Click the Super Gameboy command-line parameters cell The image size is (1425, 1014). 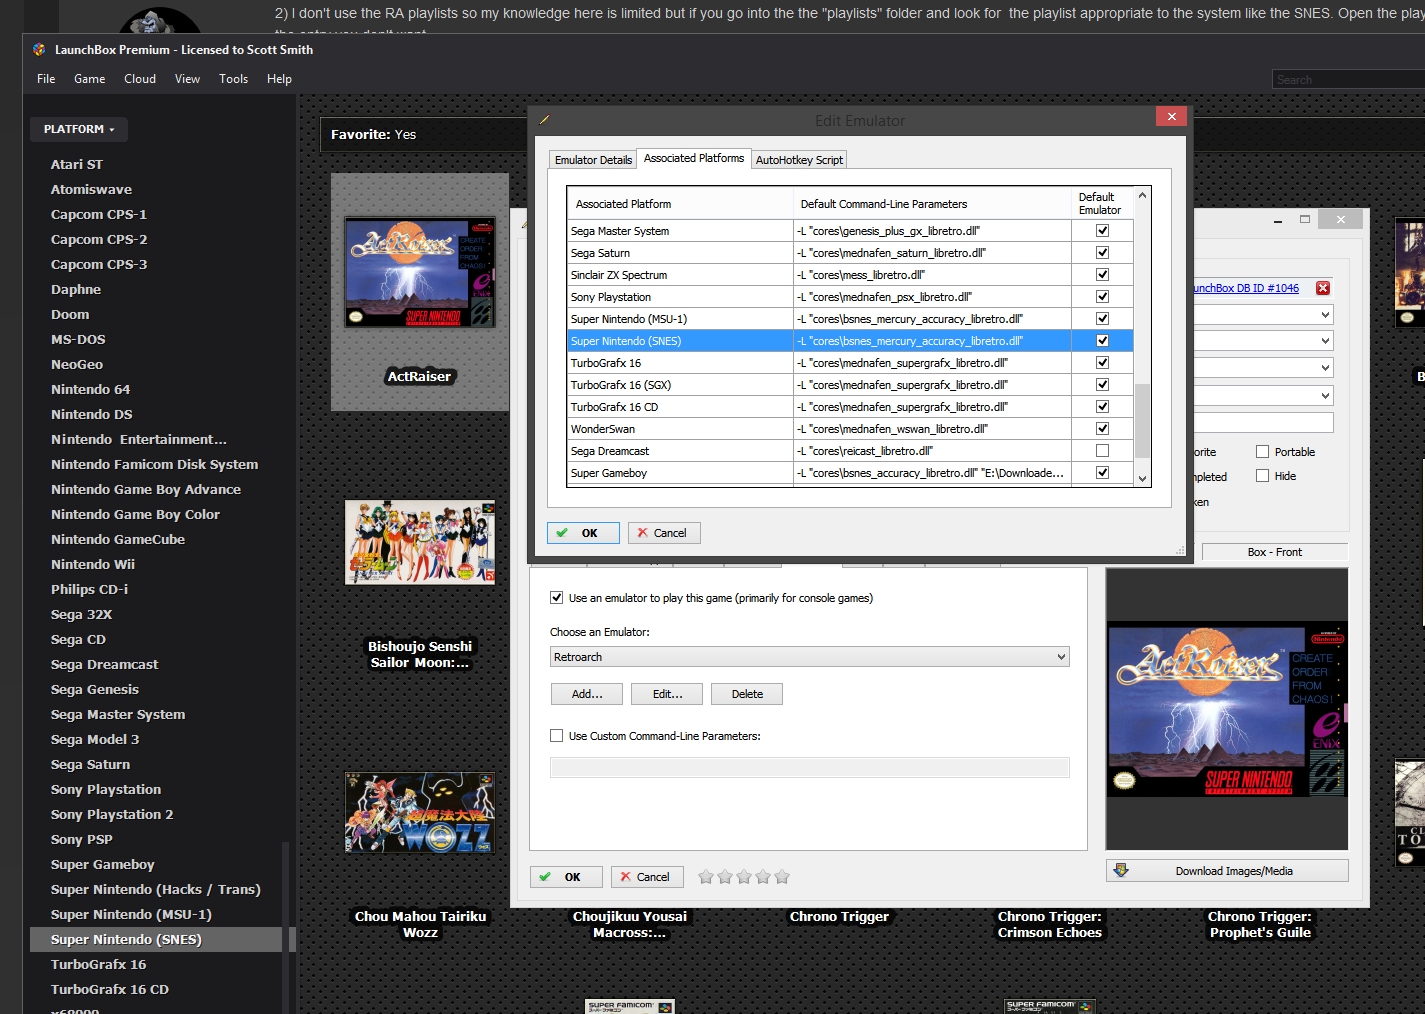(932, 472)
